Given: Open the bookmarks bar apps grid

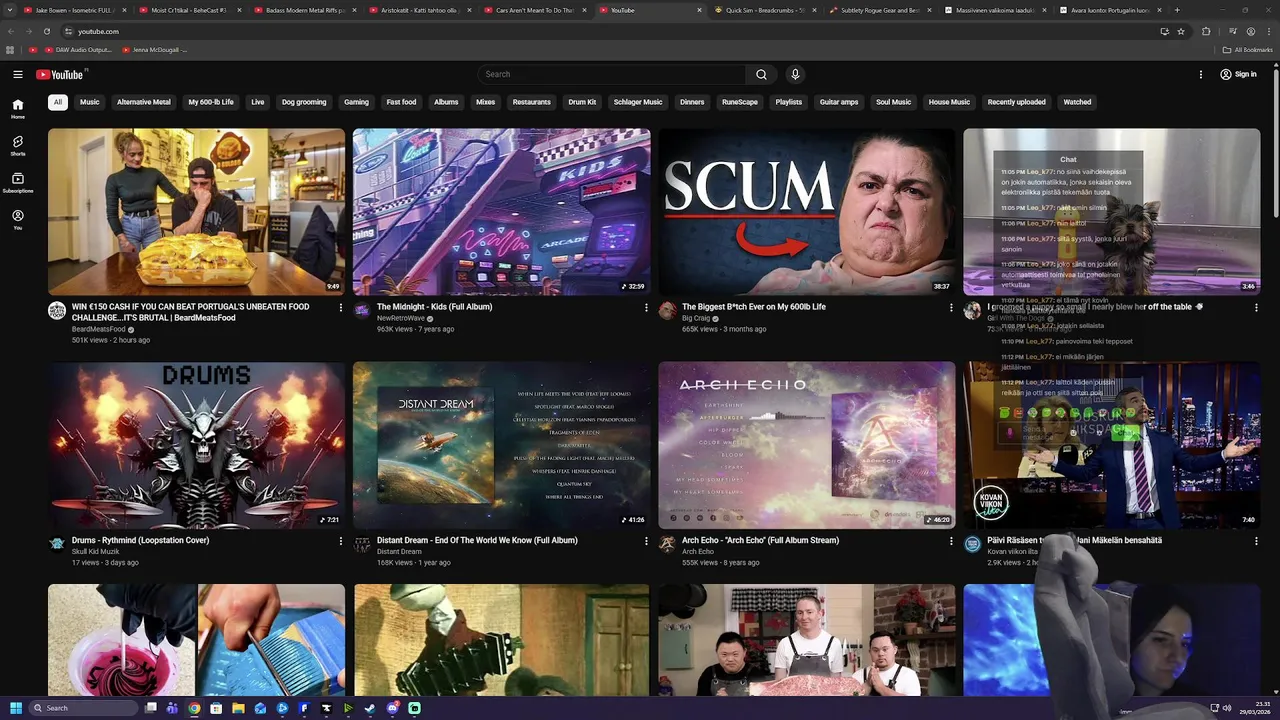Looking at the screenshot, I should pyautogui.click(x=10, y=49).
